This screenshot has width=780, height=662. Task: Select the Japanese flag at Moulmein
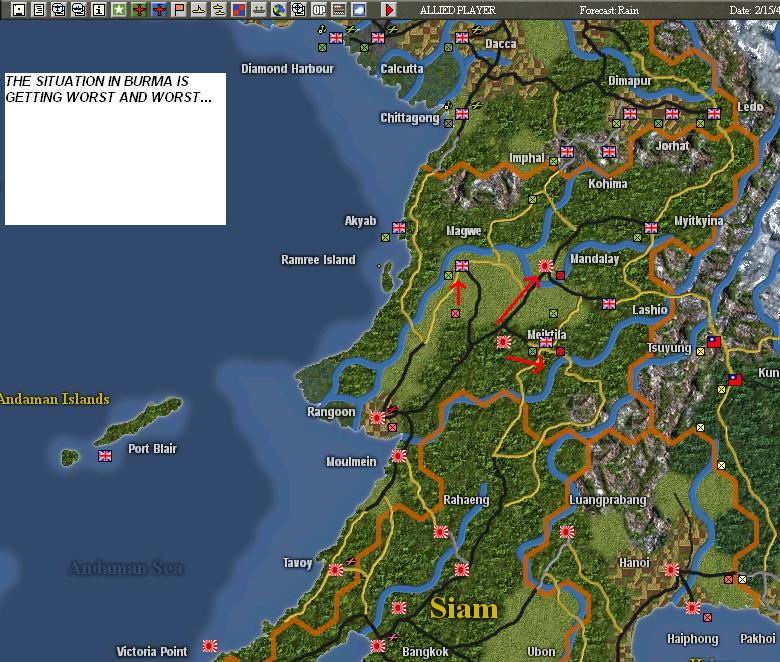[399, 456]
